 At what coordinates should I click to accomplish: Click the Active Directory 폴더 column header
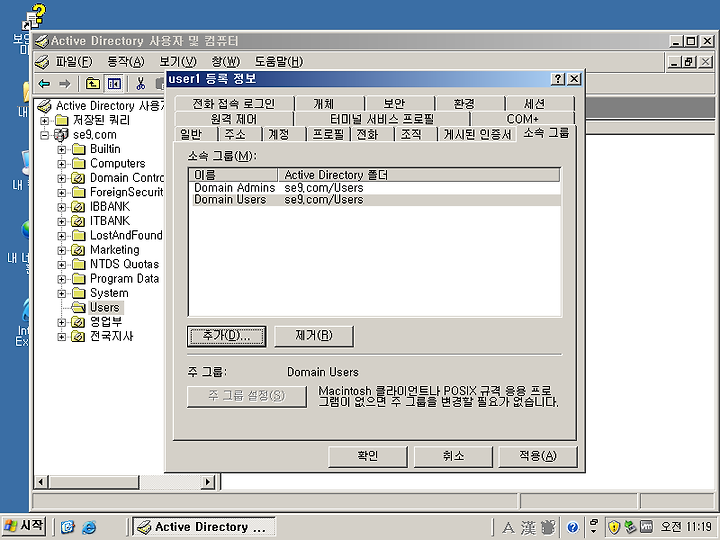coord(419,175)
